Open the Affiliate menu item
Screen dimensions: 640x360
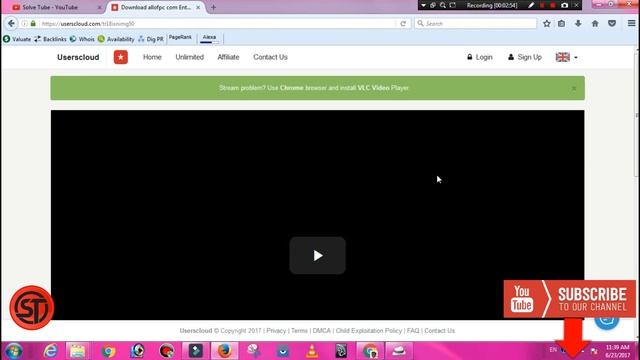click(228, 57)
